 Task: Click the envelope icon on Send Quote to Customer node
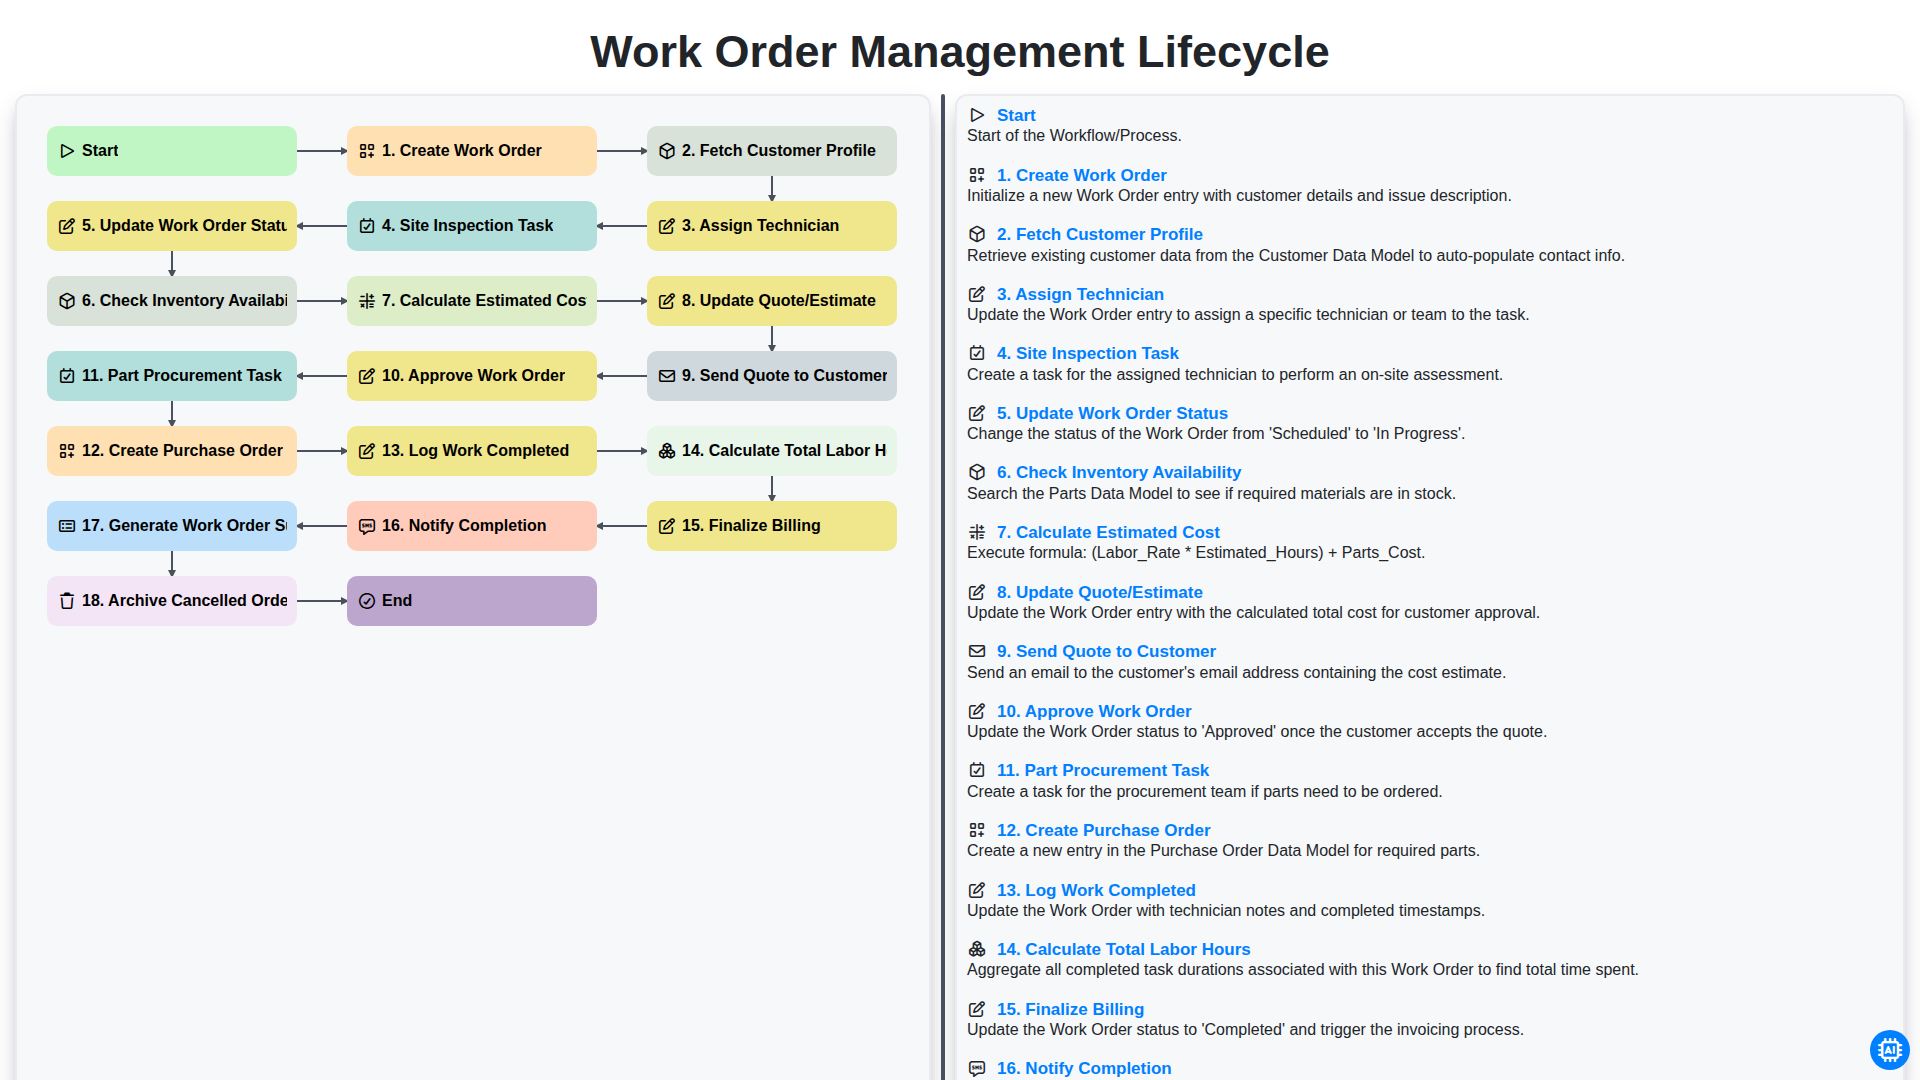[667, 376]
